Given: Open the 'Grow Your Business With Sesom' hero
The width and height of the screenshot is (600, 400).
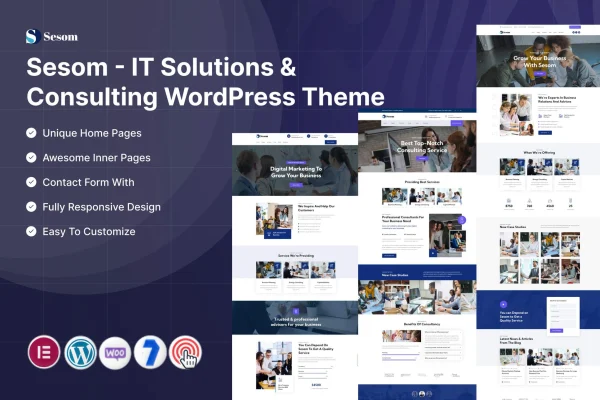Looking at the screenshot, I should pos(538,61).
